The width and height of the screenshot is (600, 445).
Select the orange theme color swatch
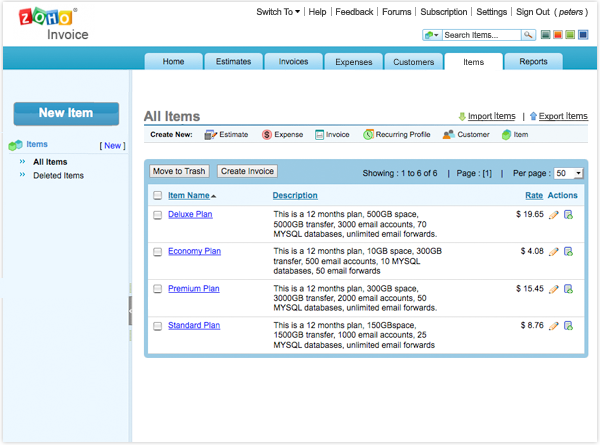tap(558, 35)
